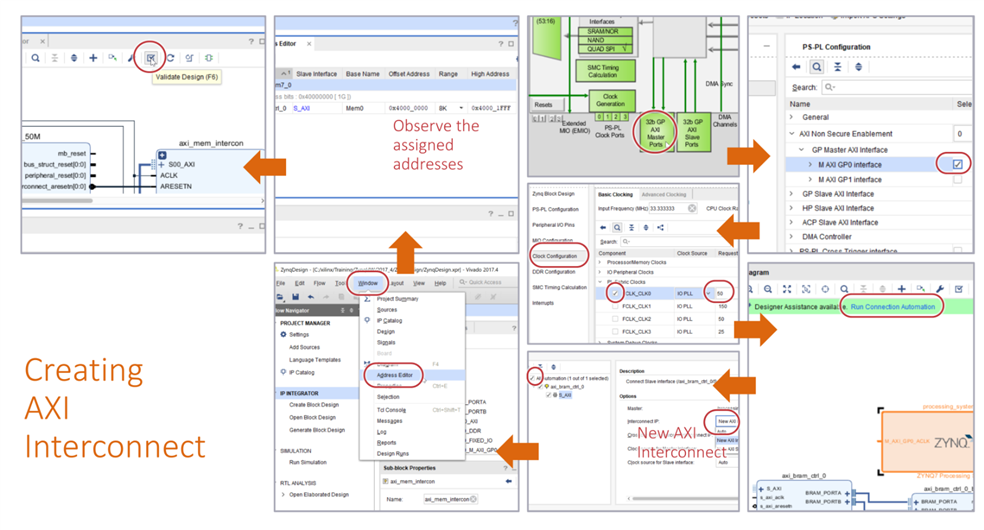The height and width of the screenshot is (530, 984).
Task: Click search icon in Clock Configuration toolbar
Action: 618,228
